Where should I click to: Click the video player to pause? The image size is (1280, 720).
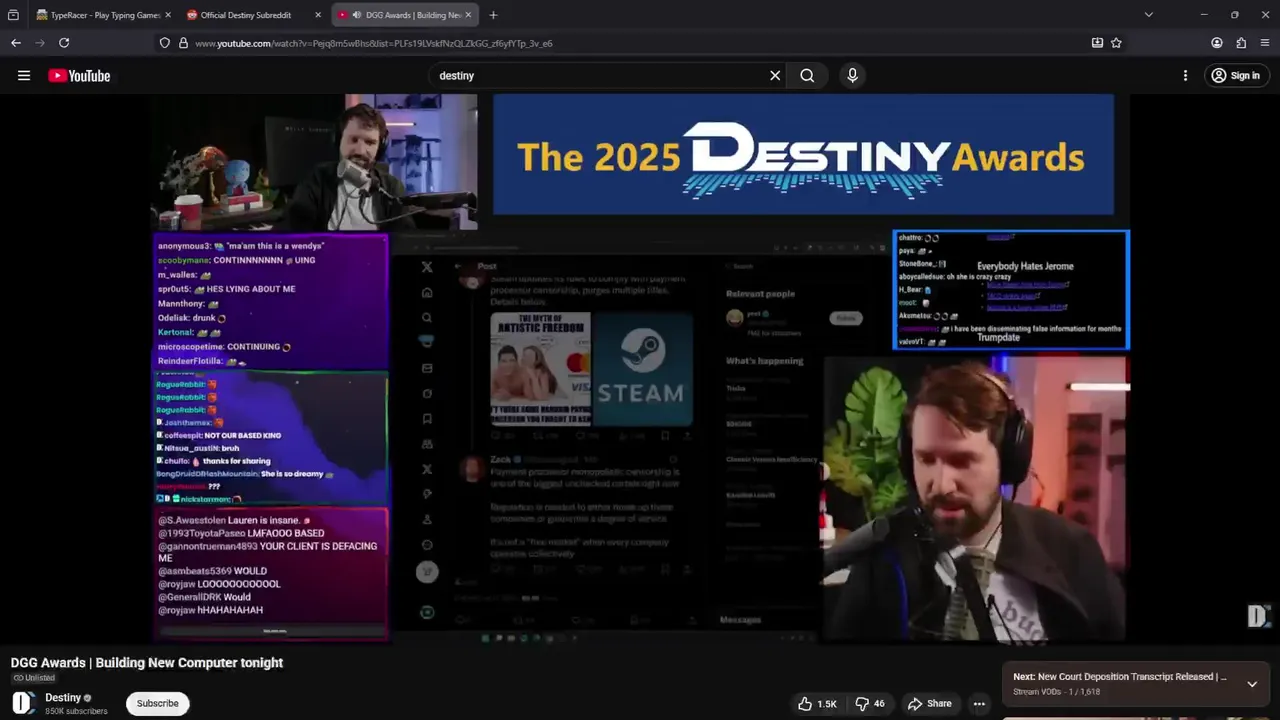(640, 367)
